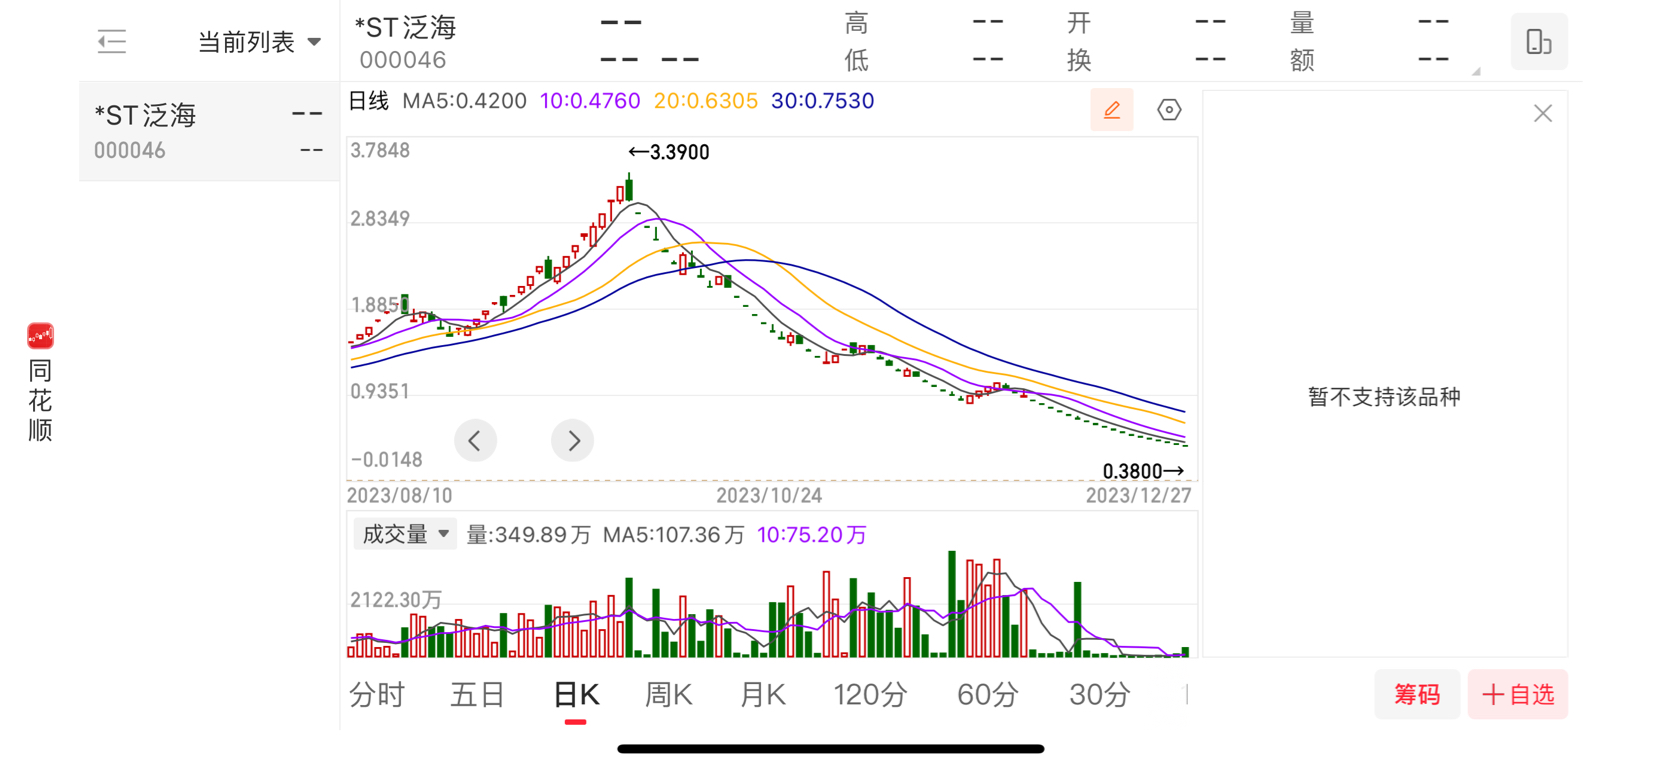
Task: Switch to the 五日 tab
Action: tap(477, 694)
